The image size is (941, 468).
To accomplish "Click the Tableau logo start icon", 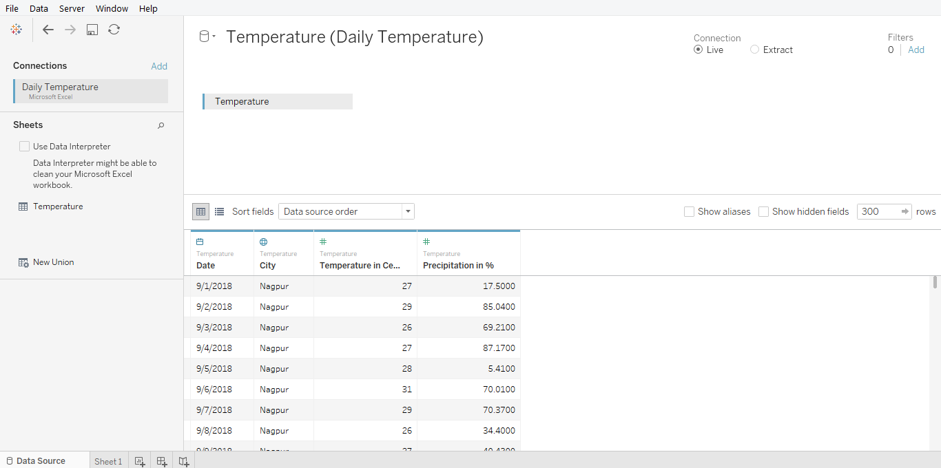I will [x=16, y=30].
